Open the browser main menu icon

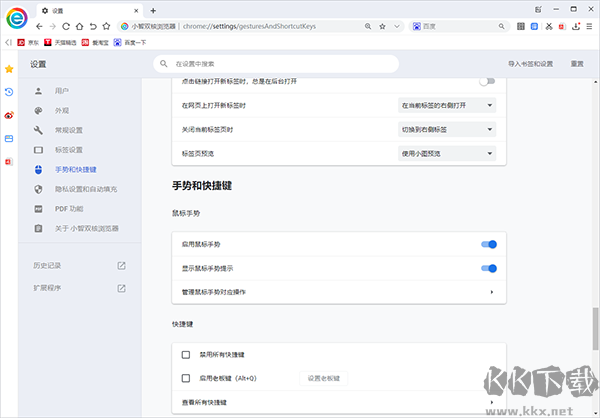click(x=589, y=26)
